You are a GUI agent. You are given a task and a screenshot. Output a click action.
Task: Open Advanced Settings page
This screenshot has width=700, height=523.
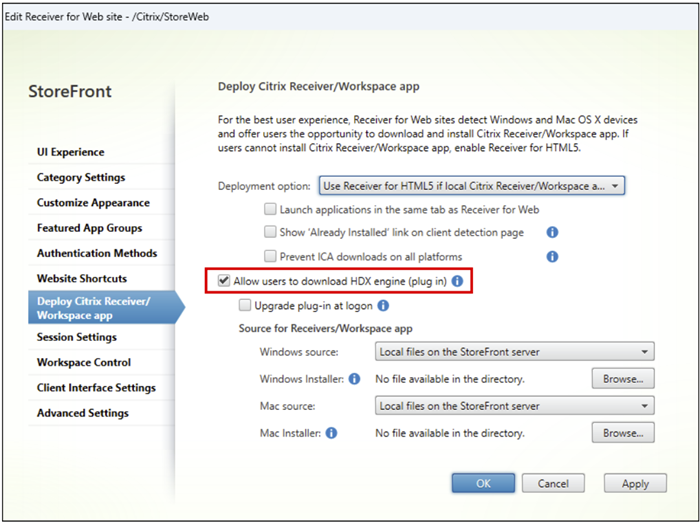[83, 413]
